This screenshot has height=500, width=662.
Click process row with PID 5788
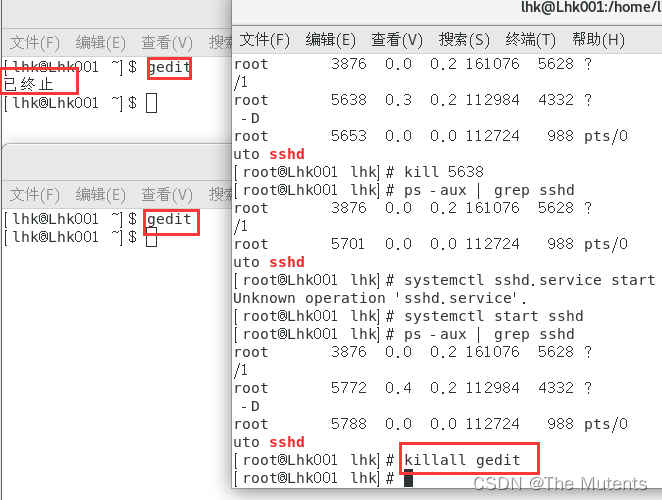click(x=431, y=424)
